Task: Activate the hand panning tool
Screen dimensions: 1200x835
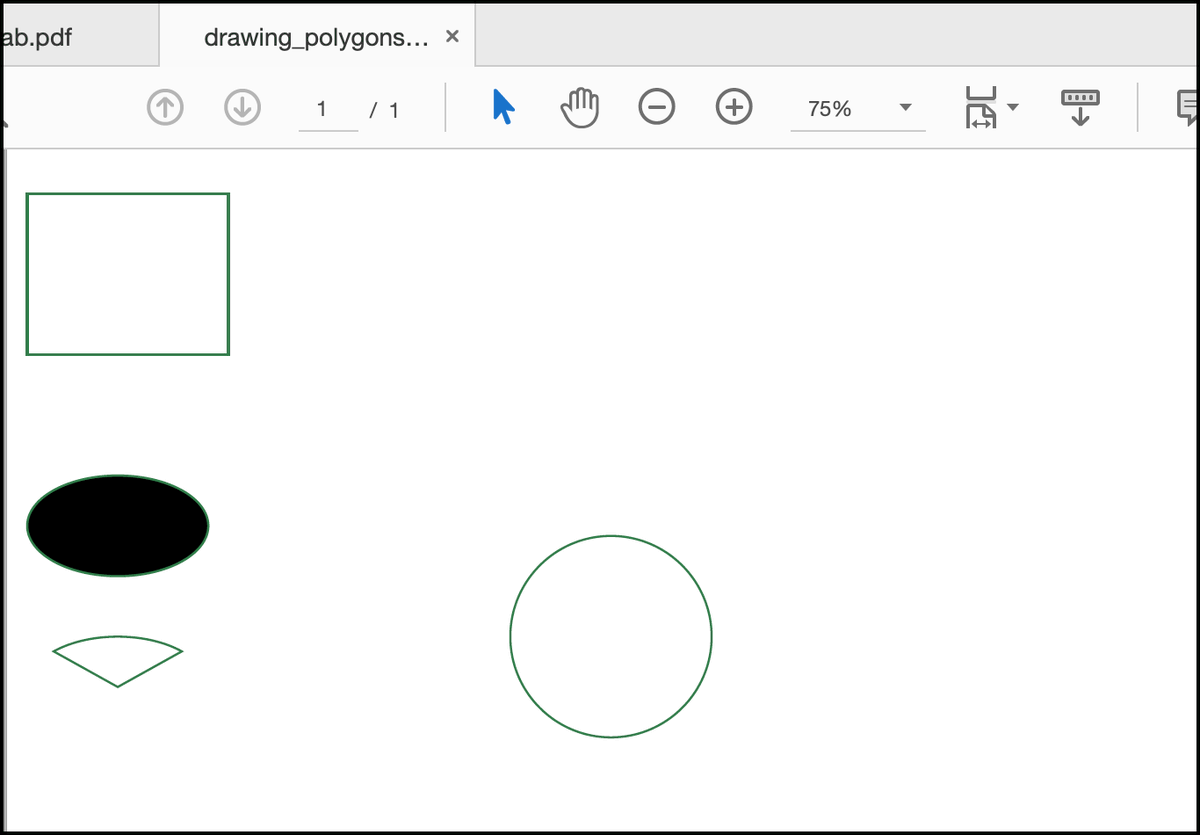Action: click(580, 107)
